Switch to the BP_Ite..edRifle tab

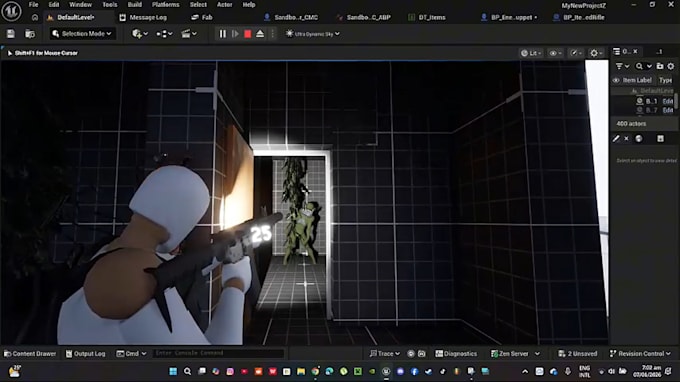[x=580, y=17]
